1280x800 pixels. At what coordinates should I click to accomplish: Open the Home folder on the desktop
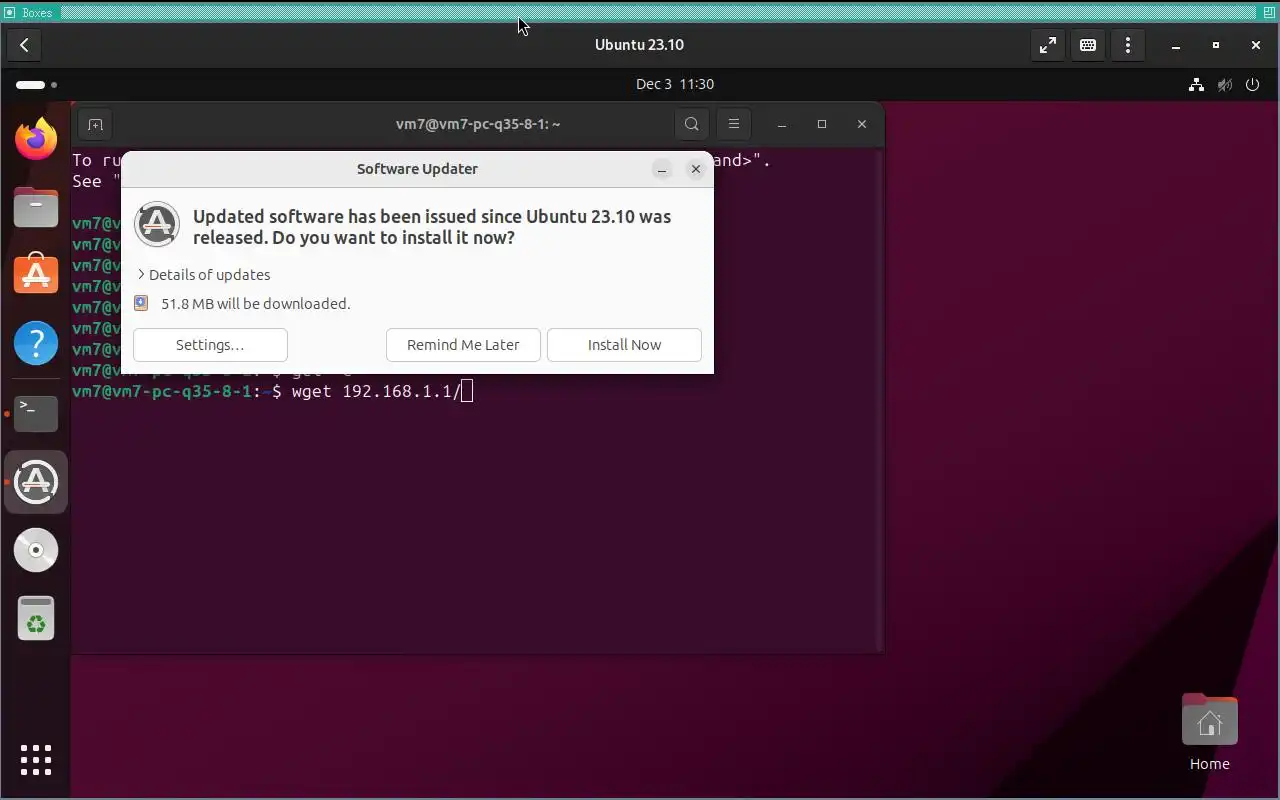[x=1209, y=733]
